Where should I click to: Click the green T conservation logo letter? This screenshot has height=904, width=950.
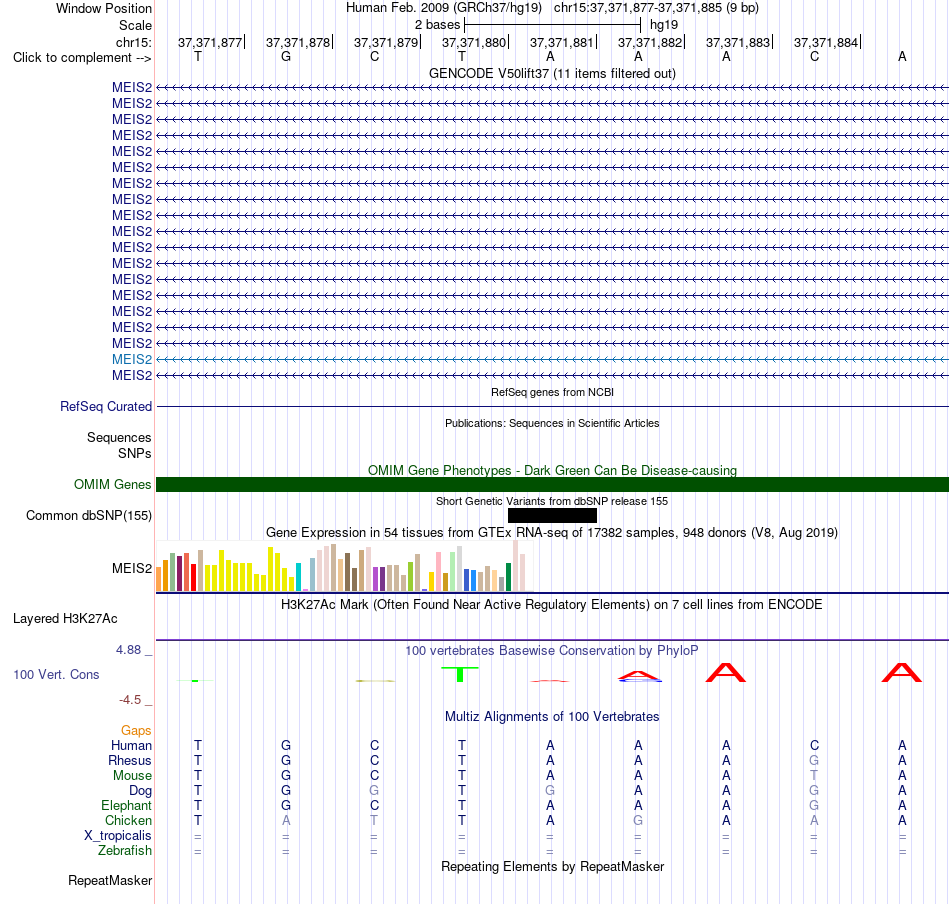click(x=460, y=674)
